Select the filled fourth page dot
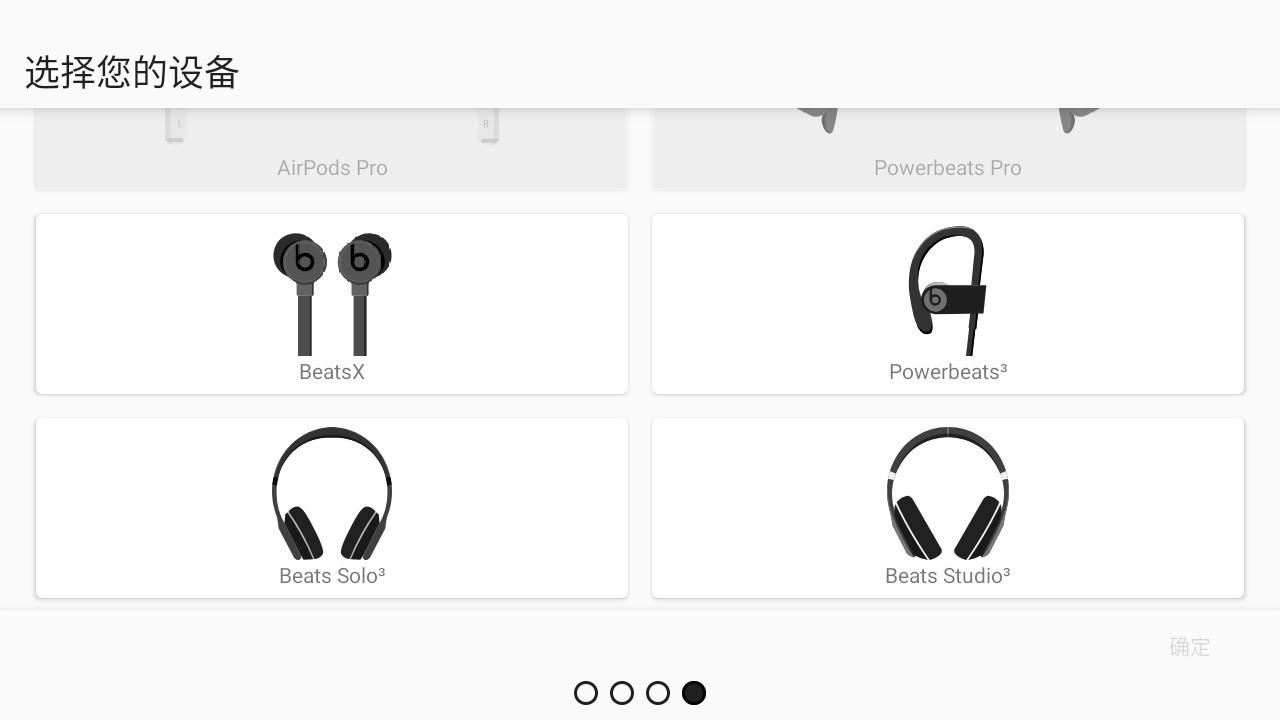The width and height of the screenshot is (1280, 720). point(694,693)
